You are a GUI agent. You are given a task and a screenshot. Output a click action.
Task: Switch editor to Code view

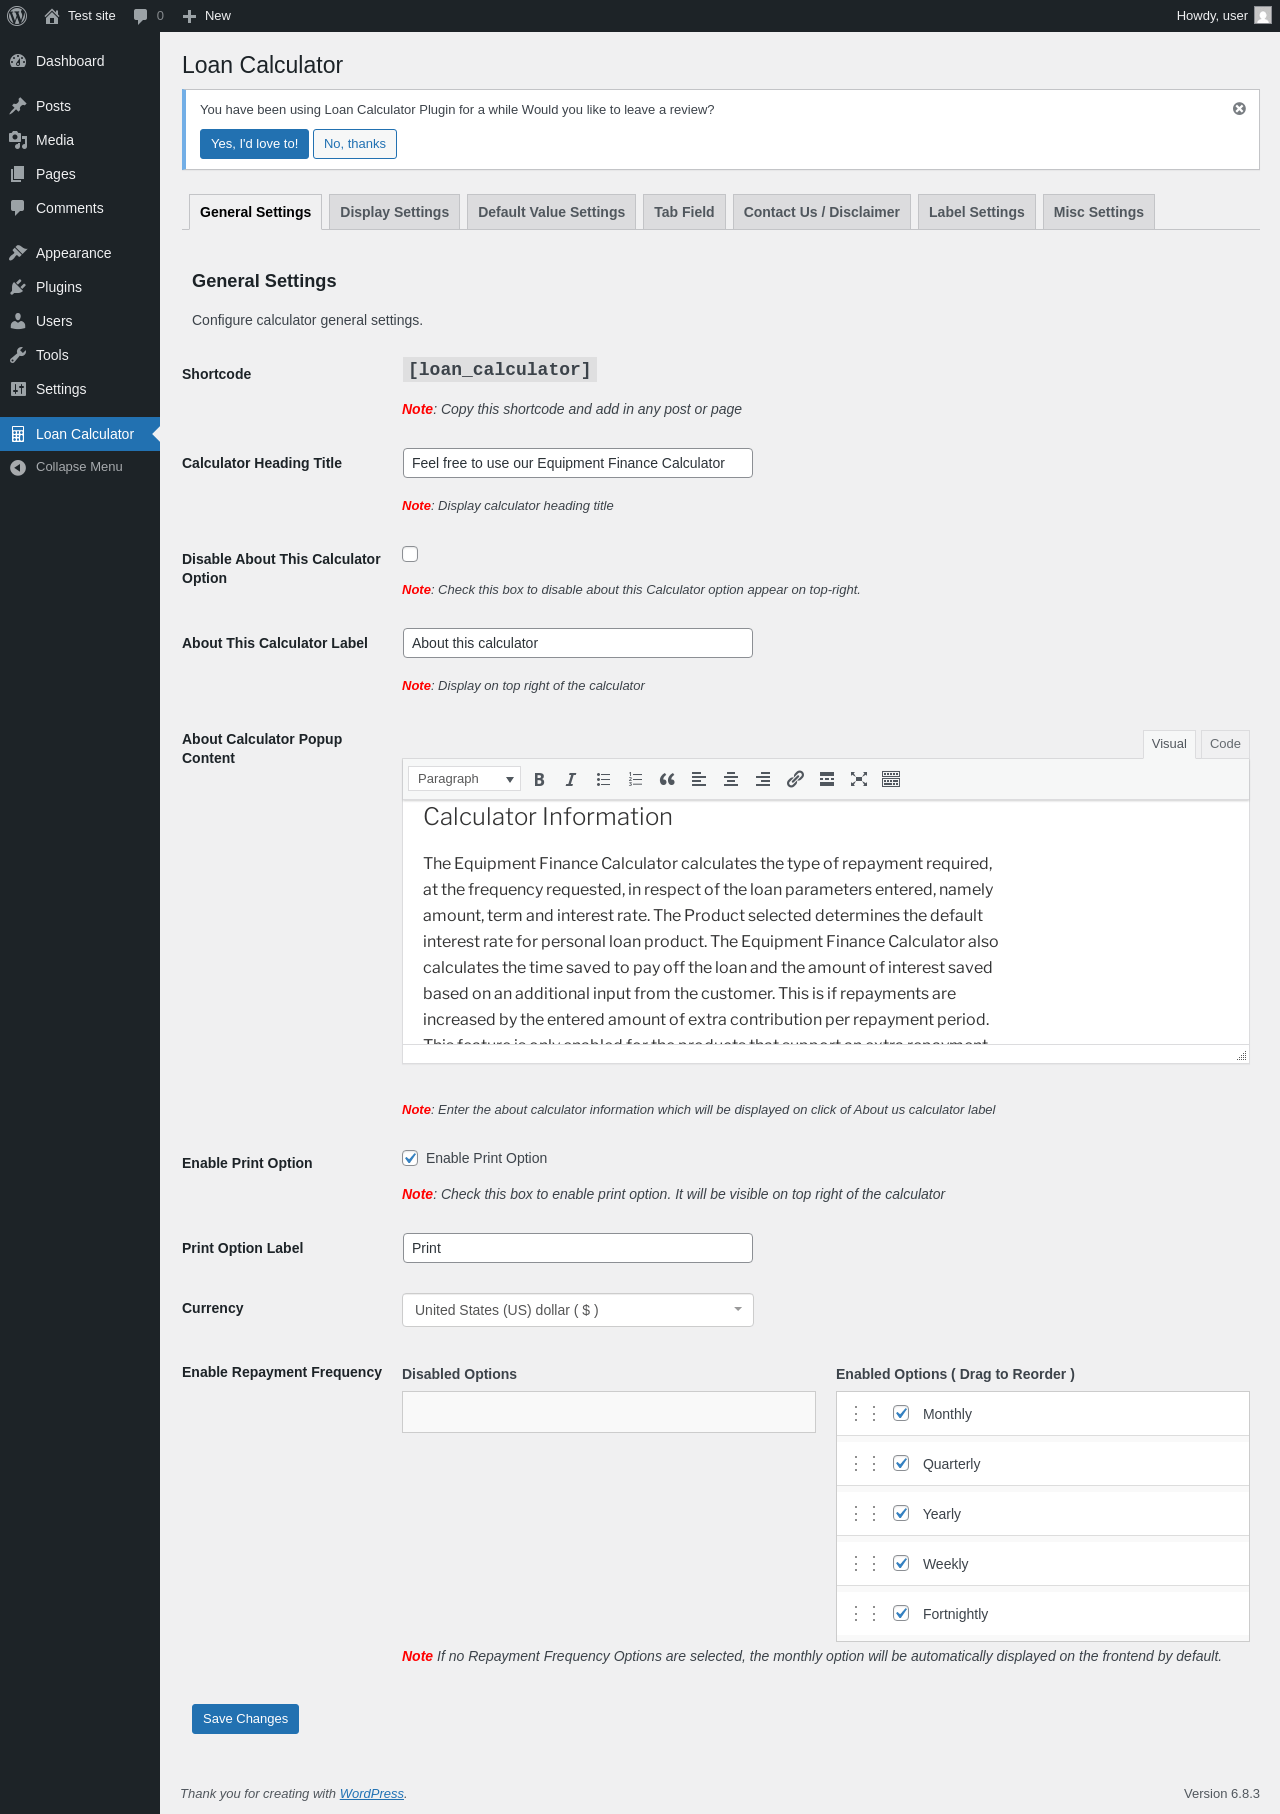click(1225, 744)
